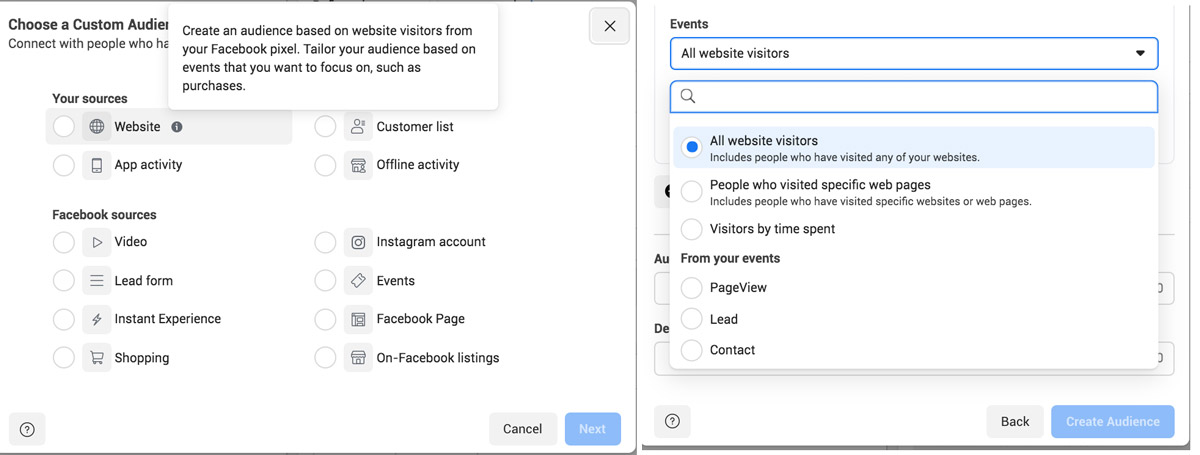
Task: Select the Instant Experience radio button
Action: pyautogui.click(x=64, y=319)
